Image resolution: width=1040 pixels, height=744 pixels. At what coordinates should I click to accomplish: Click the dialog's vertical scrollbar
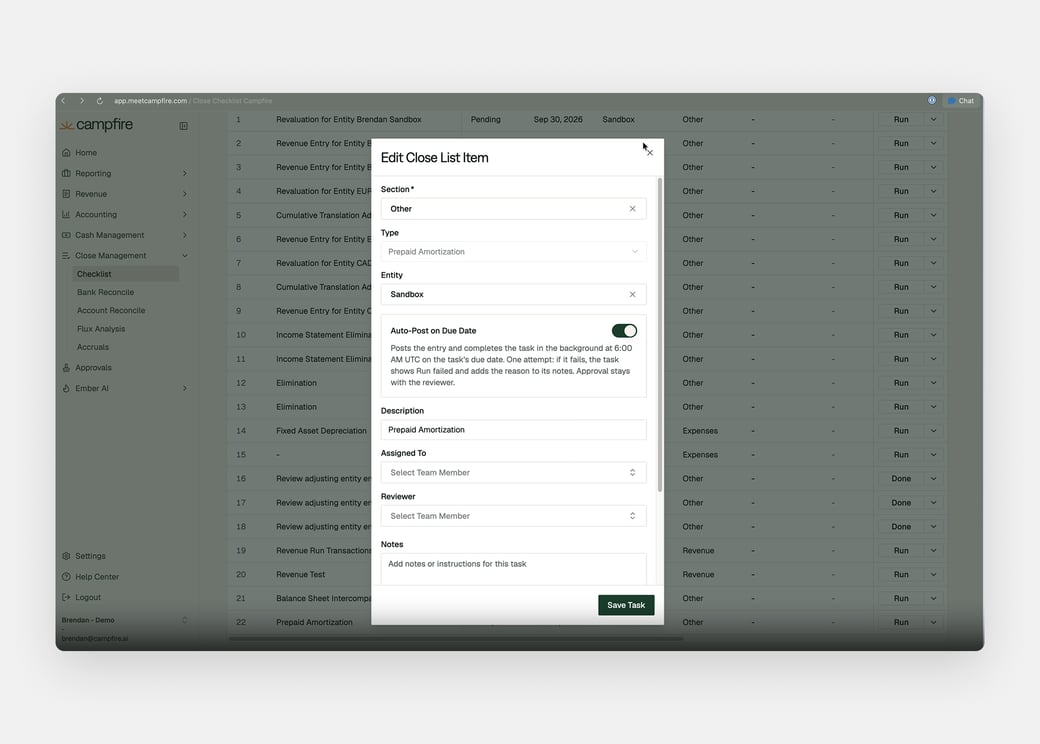pos(659,335)
